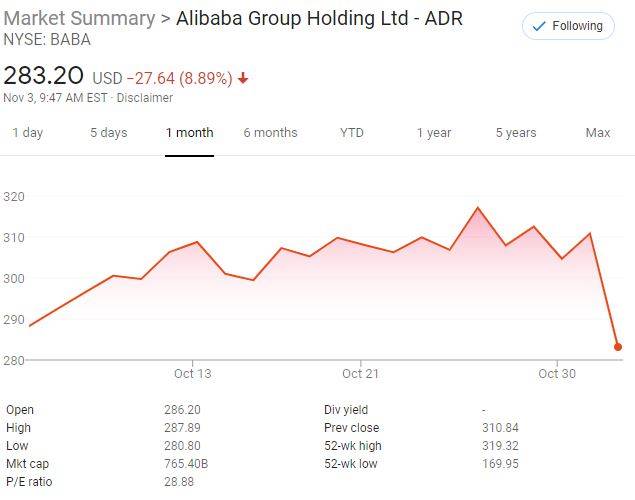Open the Disclaimer link
This screenshot has height=500, width=635.
(145, 98)
